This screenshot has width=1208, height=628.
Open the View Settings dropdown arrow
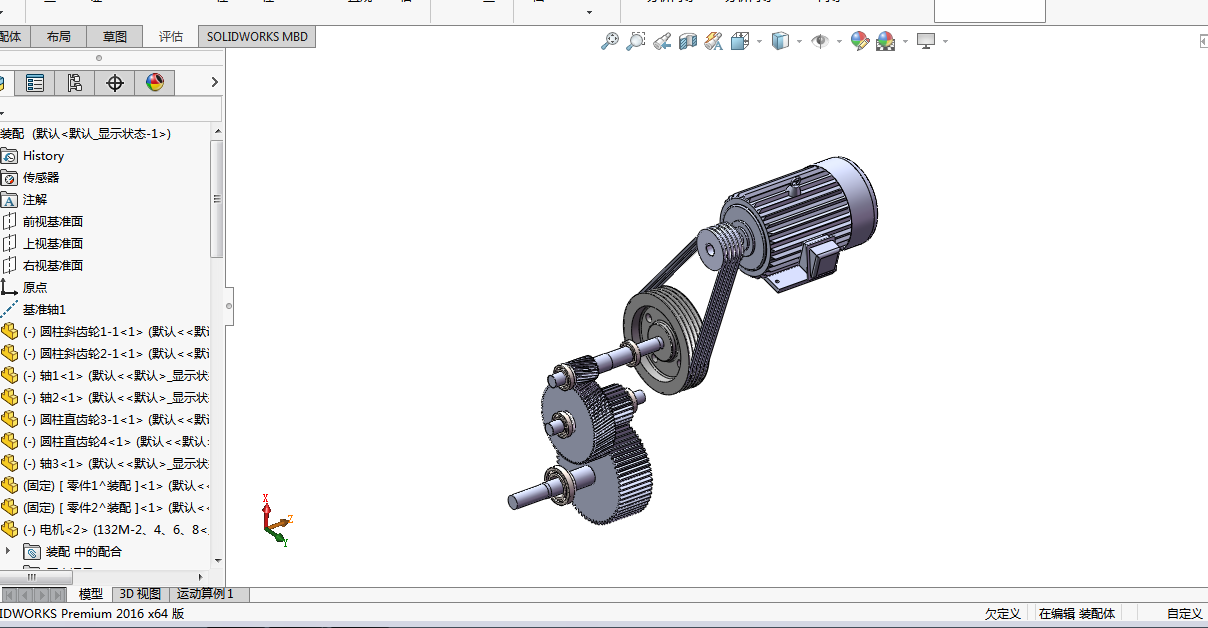point(945,42)
